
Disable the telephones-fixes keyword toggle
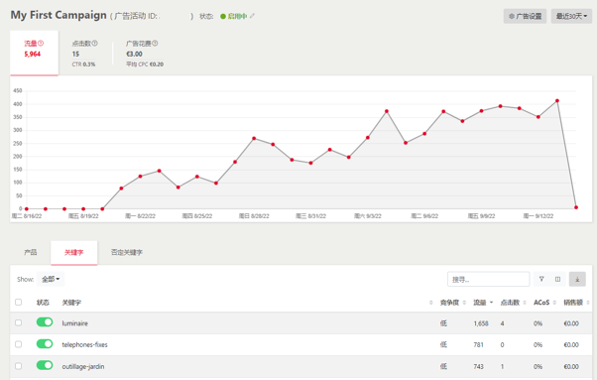click(x=45, y=344)
